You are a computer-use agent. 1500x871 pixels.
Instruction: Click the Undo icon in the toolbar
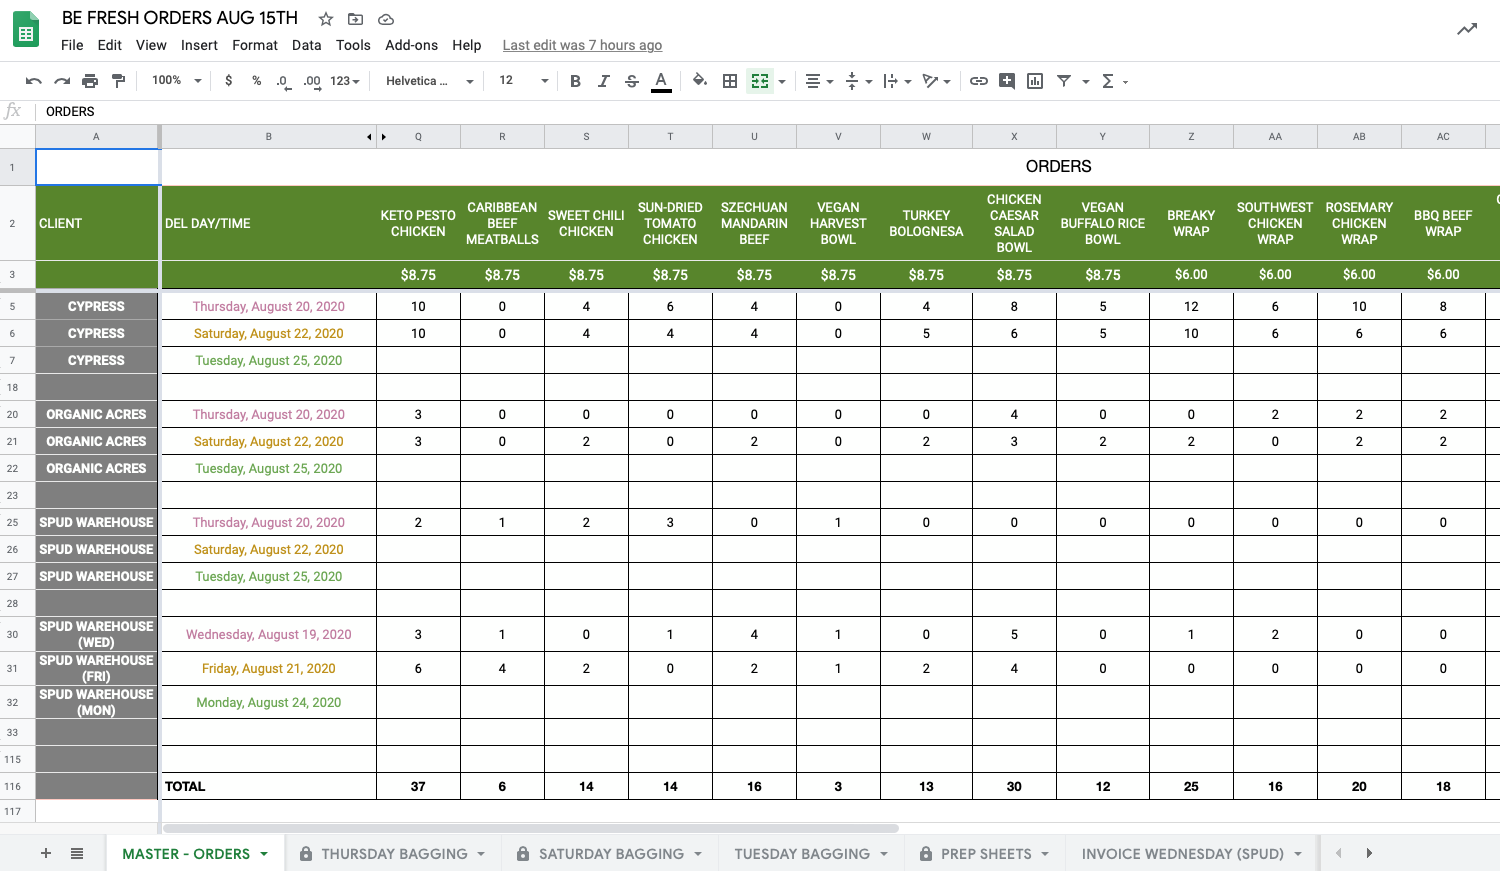(x=33, y=81)
